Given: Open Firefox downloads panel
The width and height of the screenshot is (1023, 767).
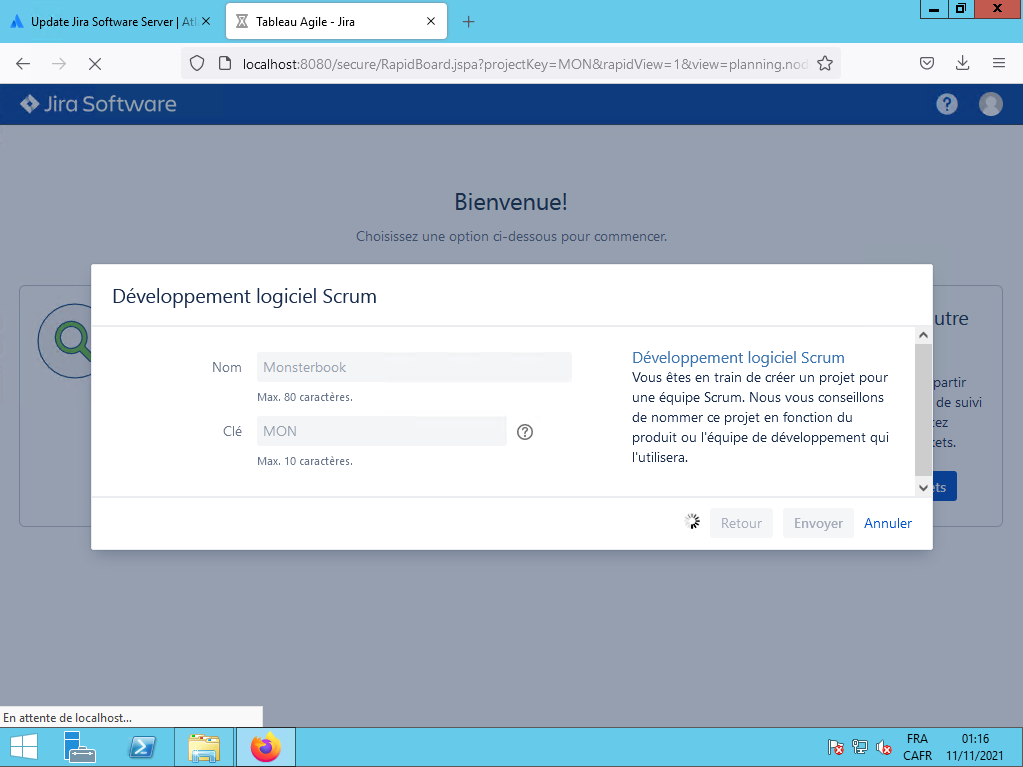Looking at the screenshot, I should pos(962,63).
